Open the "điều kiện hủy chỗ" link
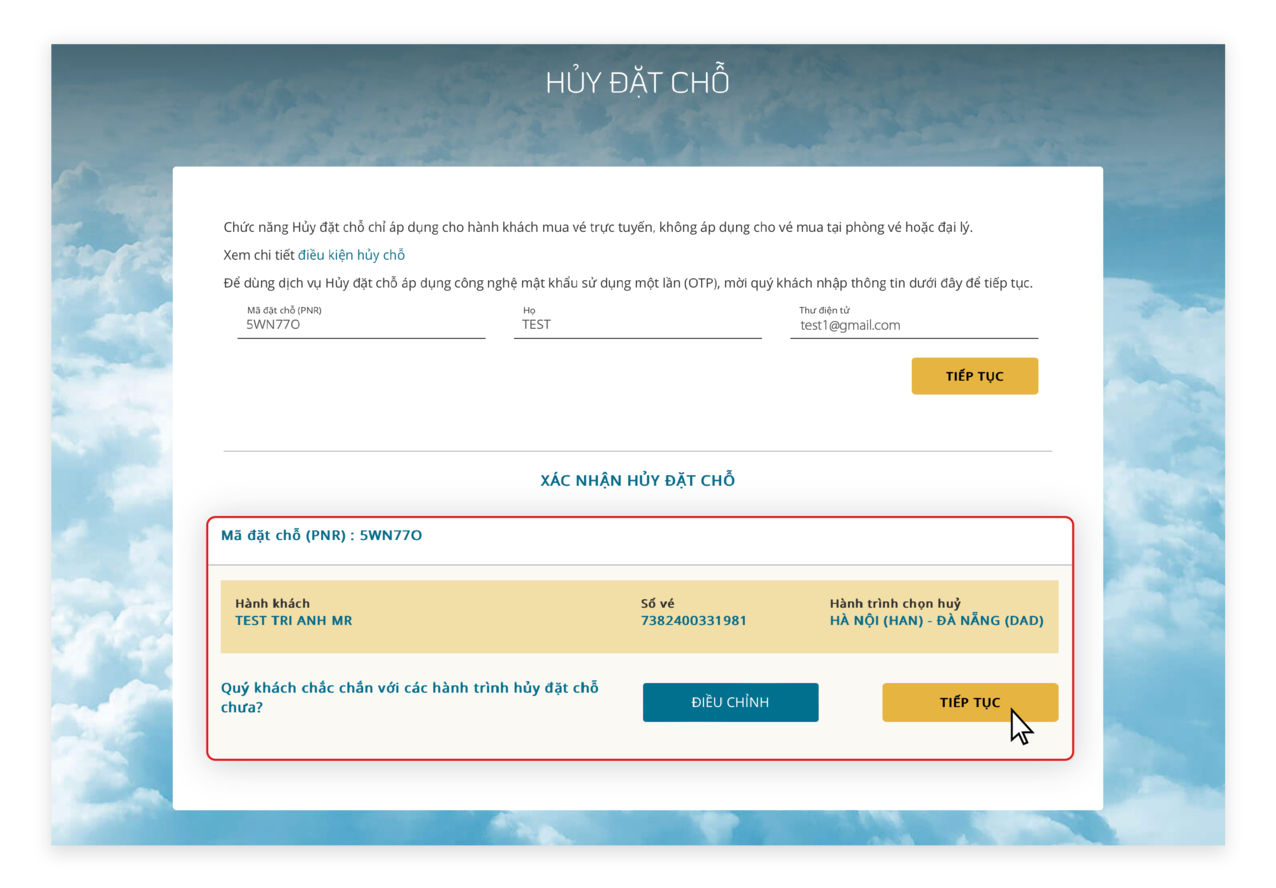The height and width of the screenshot is (888, 1276). click(x=351, y=254)
